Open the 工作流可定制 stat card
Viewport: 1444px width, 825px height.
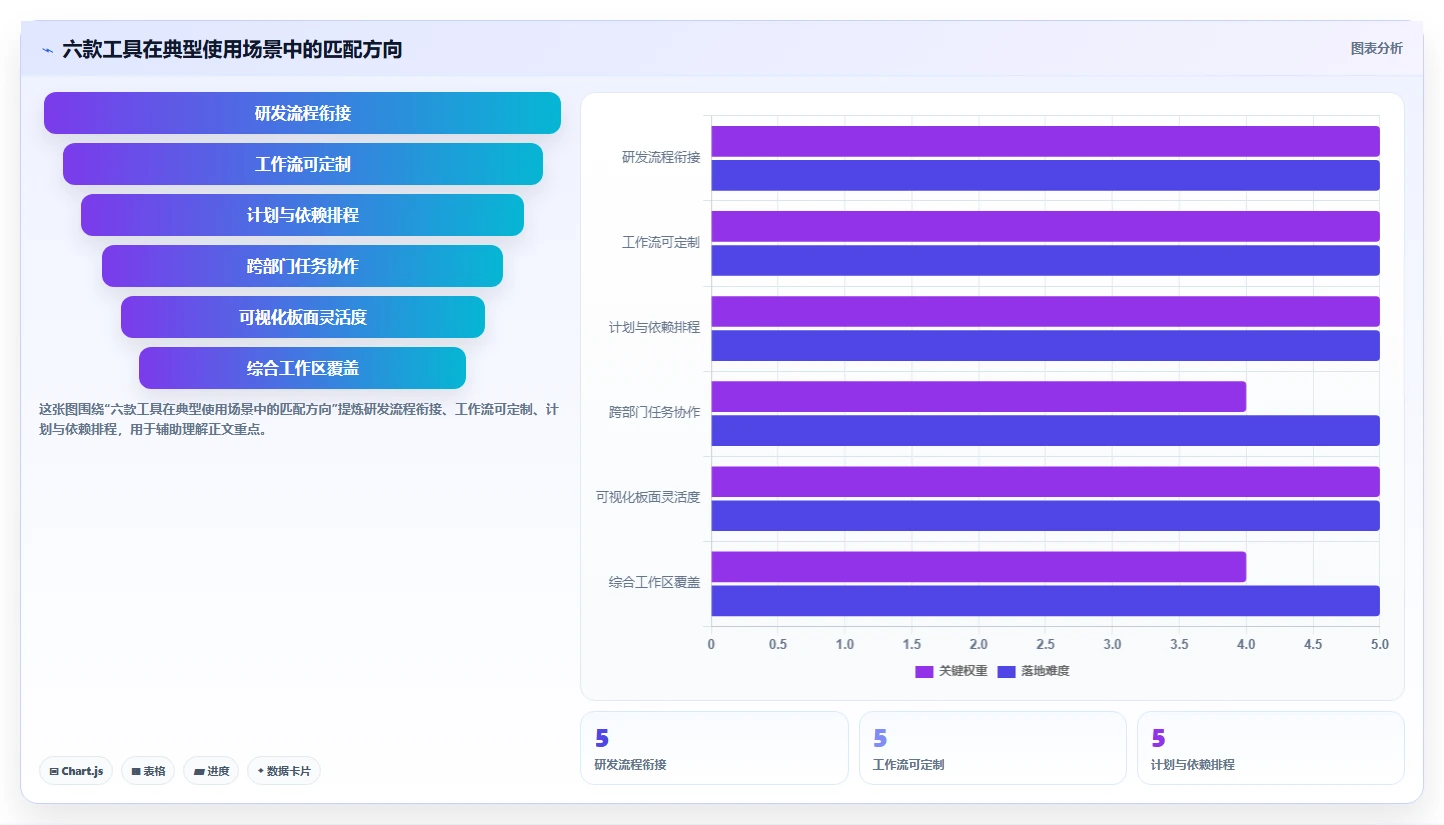[992, 748]
